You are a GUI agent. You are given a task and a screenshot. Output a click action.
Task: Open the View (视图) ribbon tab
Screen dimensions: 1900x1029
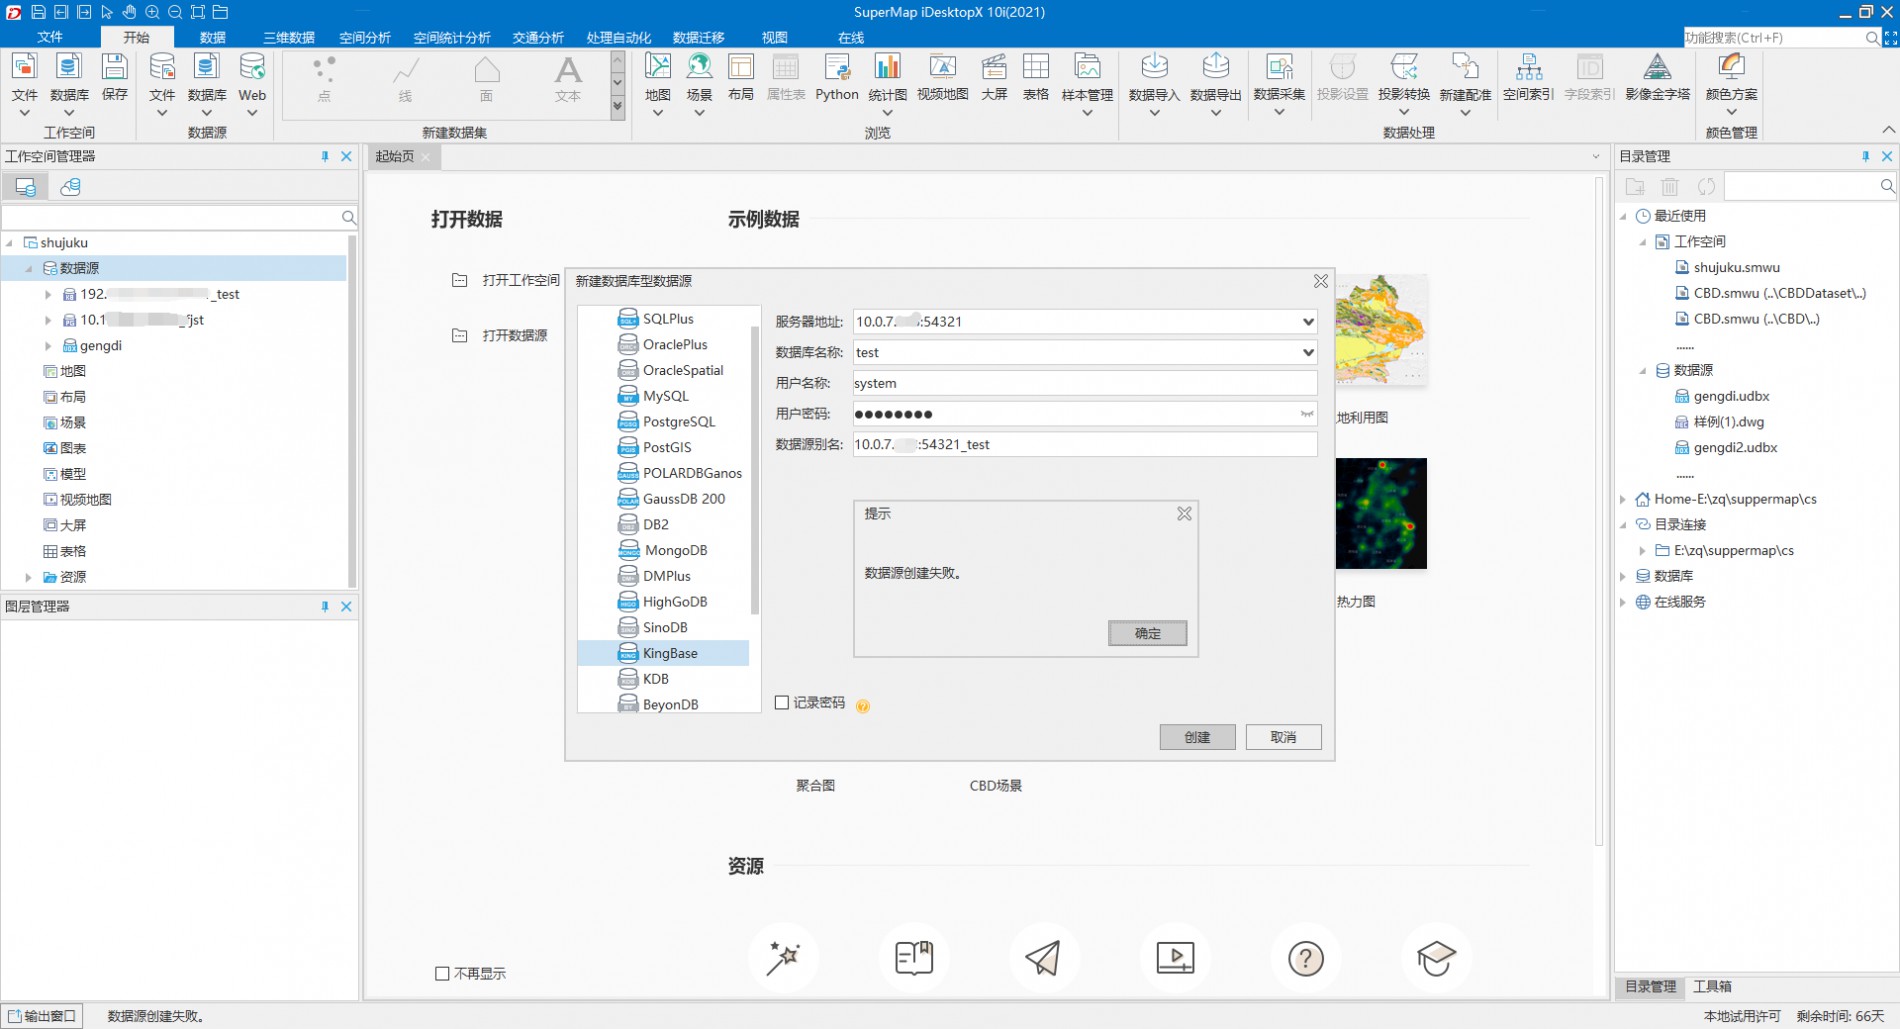click(x=775, y=37)
